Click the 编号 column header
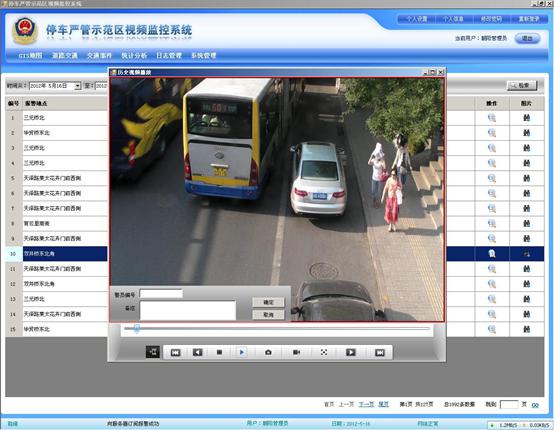This screenshot has width=555, height=430. (13, 103)
